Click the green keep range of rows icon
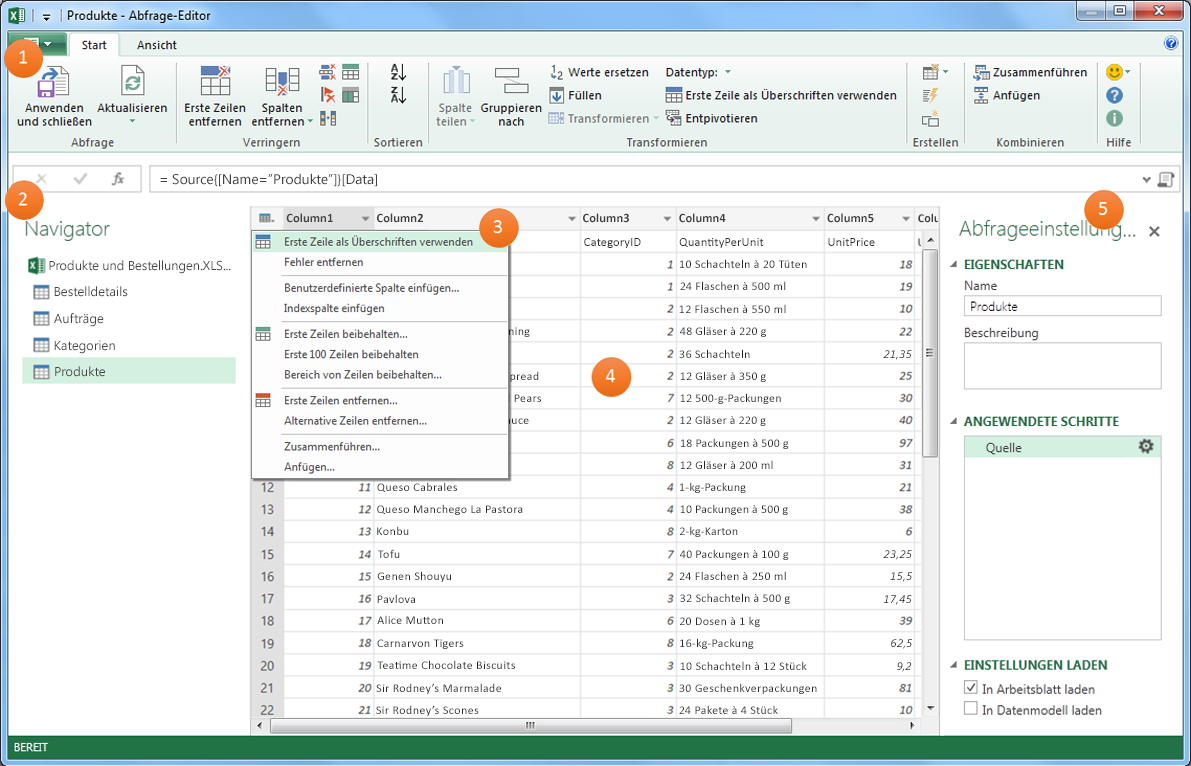Image resolution: width=1191 pixels, height=766 pixels. 350,95
